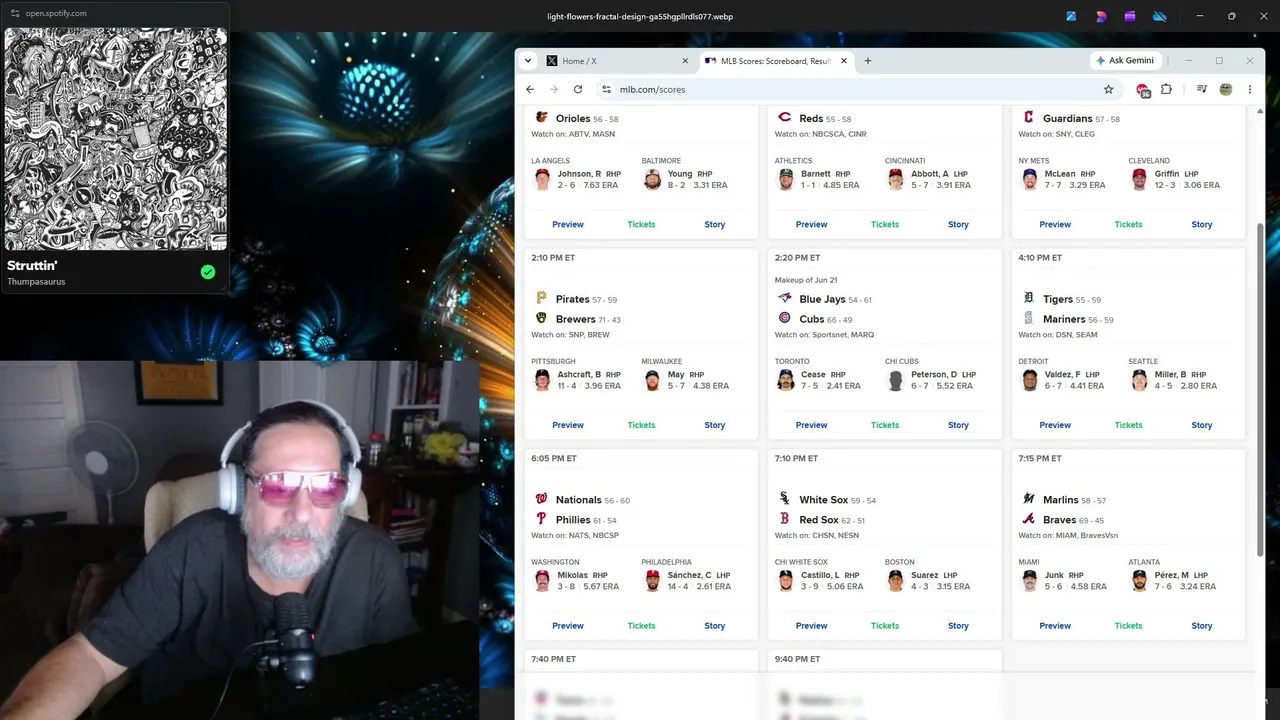This screenshot has width=1280, height=720.
Task: Open Preview for Pirates vs Brewers game
Action: (568, 425)
